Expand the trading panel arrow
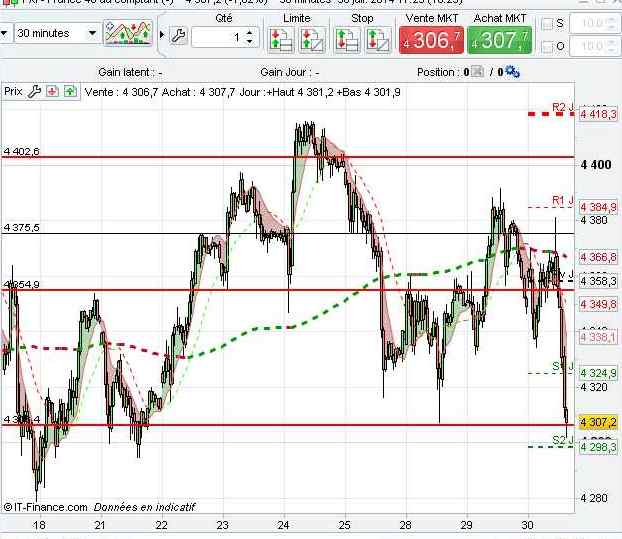This screenshot has width=622, height=539. [162, 35]
